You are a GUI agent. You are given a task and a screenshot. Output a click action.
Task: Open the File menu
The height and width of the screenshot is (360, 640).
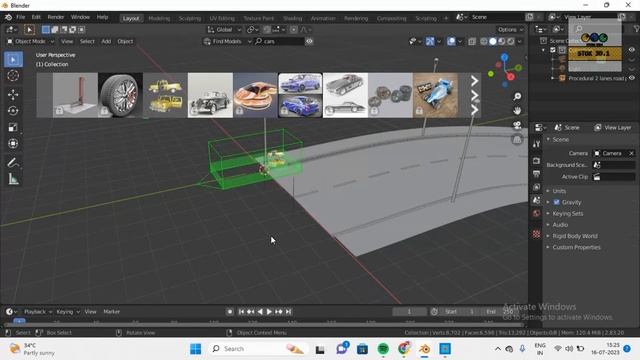pyautogui.click(x=20, y=17)
